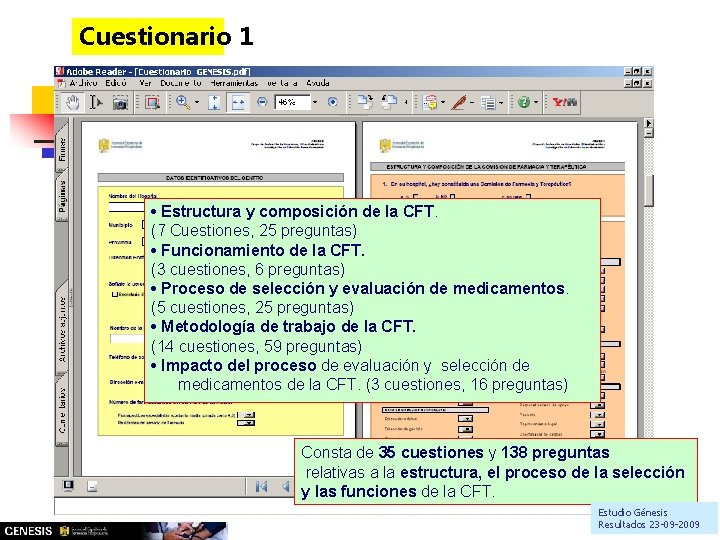This screenshot has width=720, height=540.
Task: Switch to the Firmas side tab
Action: click(x=62, y=149)
